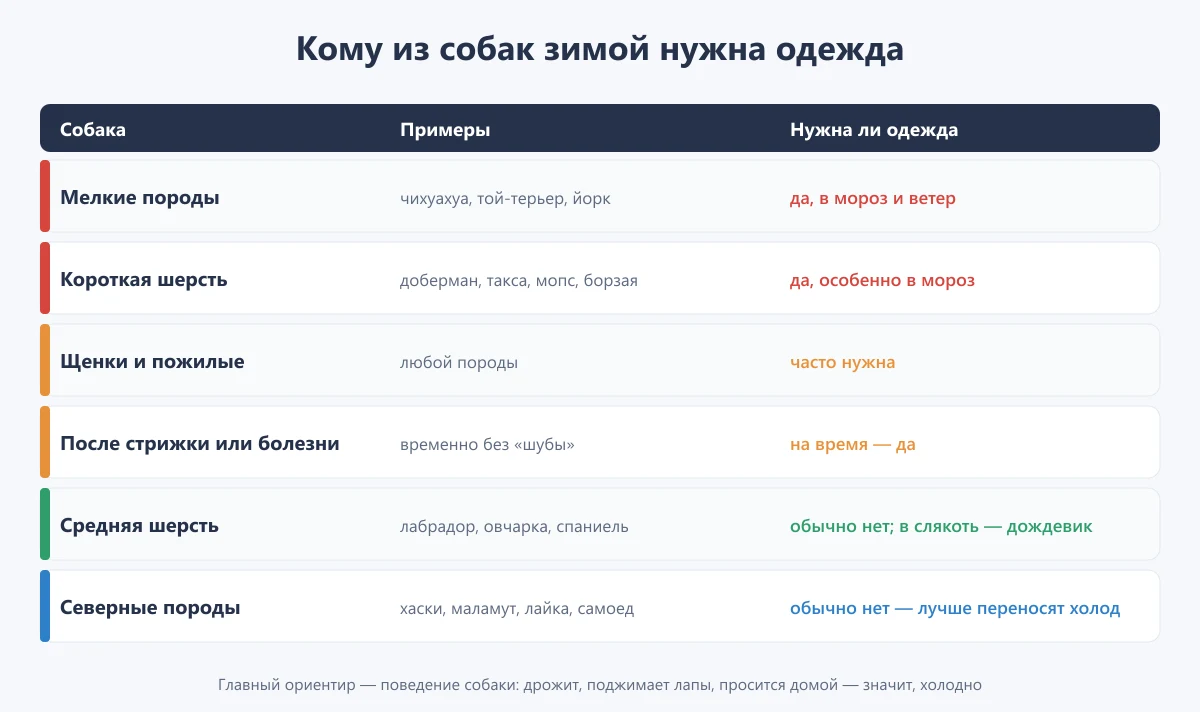Select the answer "обычно нет — лучше переносят холод"

(955, 608)
